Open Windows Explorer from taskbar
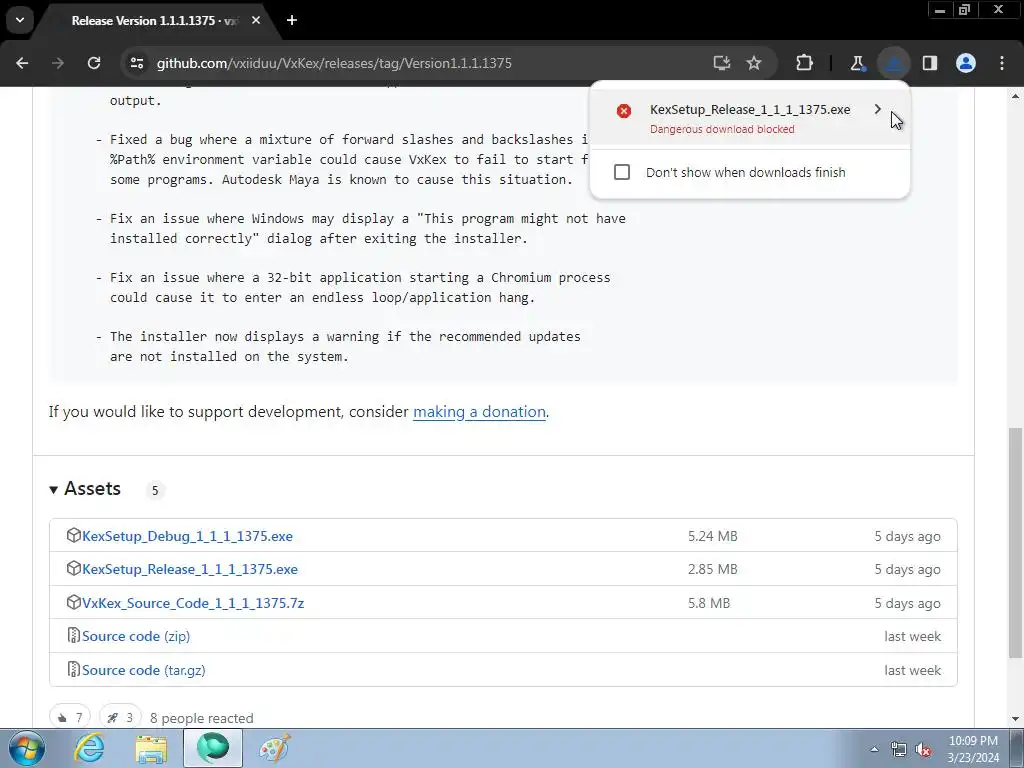Screen dimensions: 1024x768 click(x=151, y=748)
